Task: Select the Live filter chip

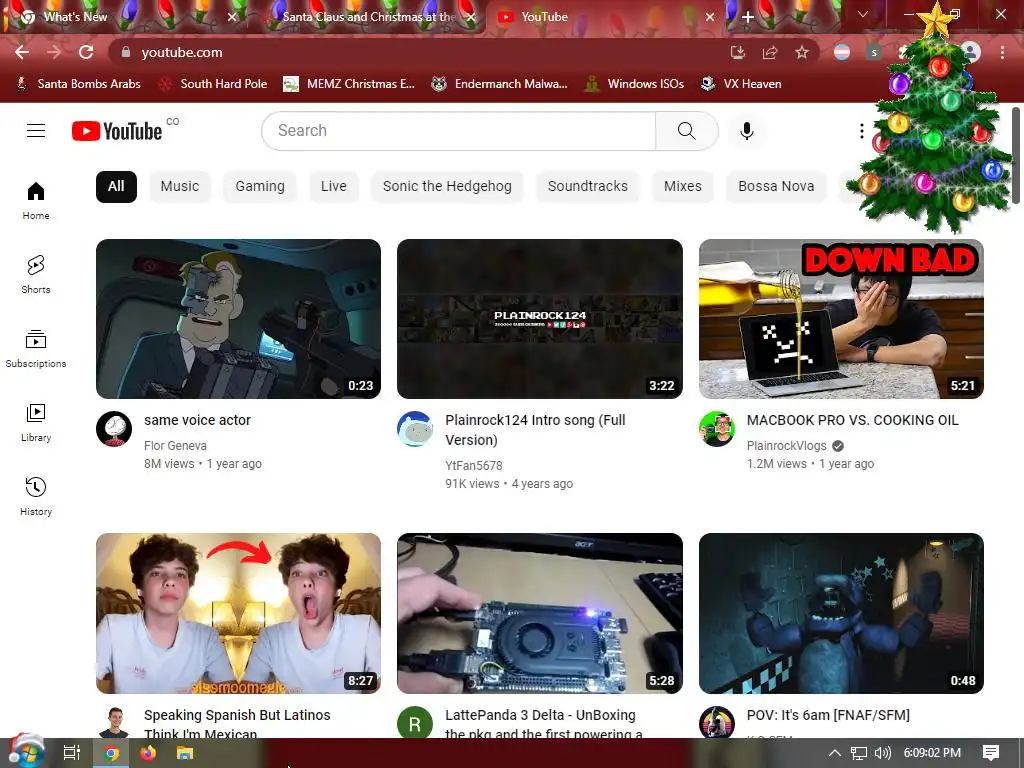Action: point(334,187)
